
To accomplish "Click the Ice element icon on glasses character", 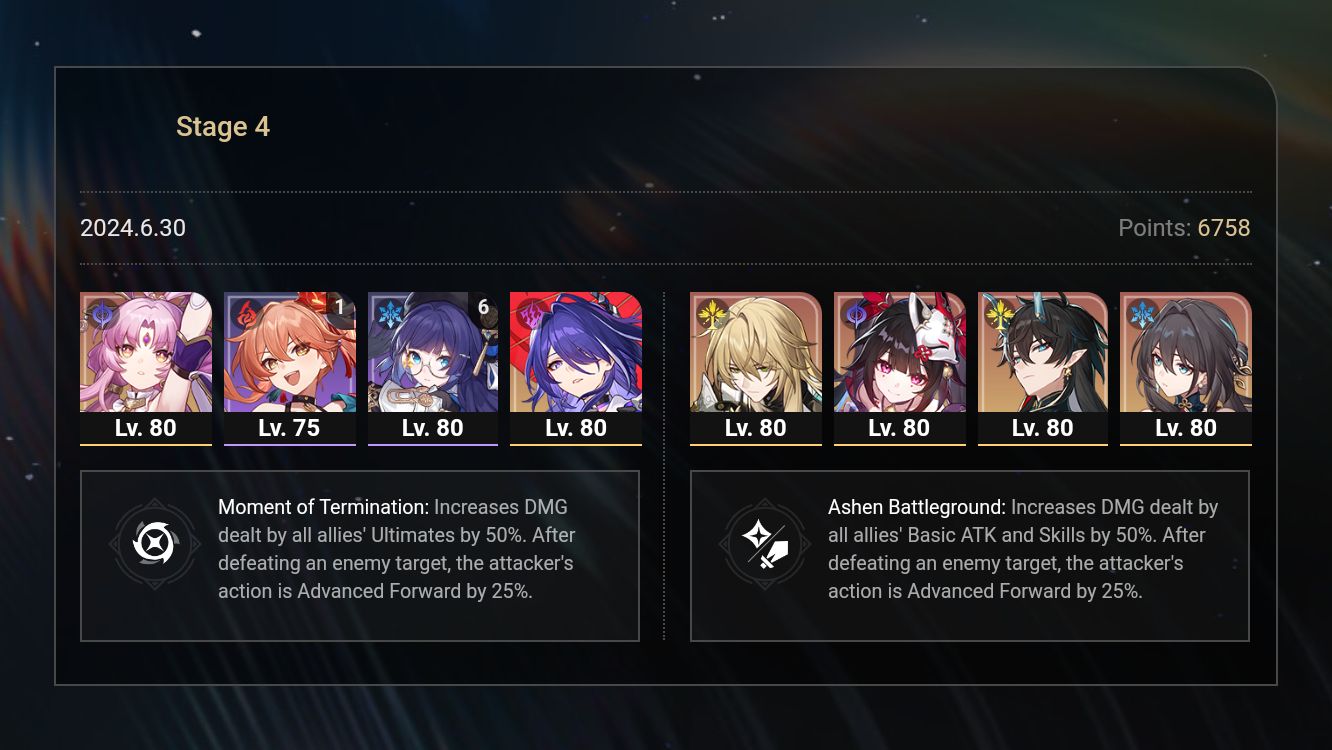I will coord(387,312).
